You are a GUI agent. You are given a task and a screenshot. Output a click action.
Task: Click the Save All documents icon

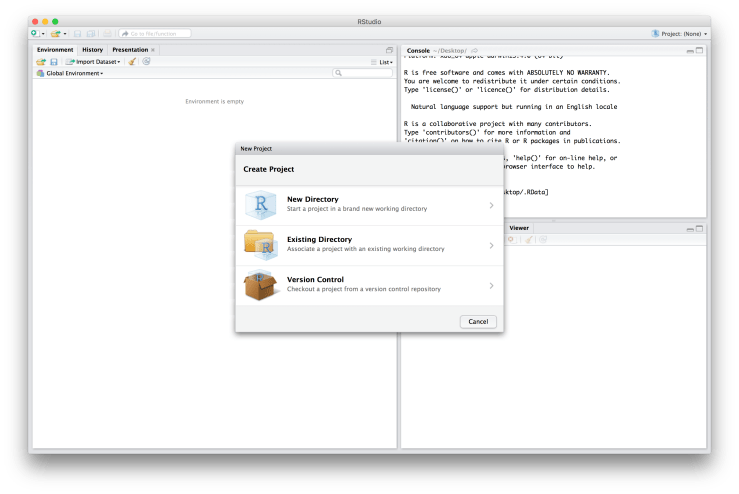pos(91,33)
